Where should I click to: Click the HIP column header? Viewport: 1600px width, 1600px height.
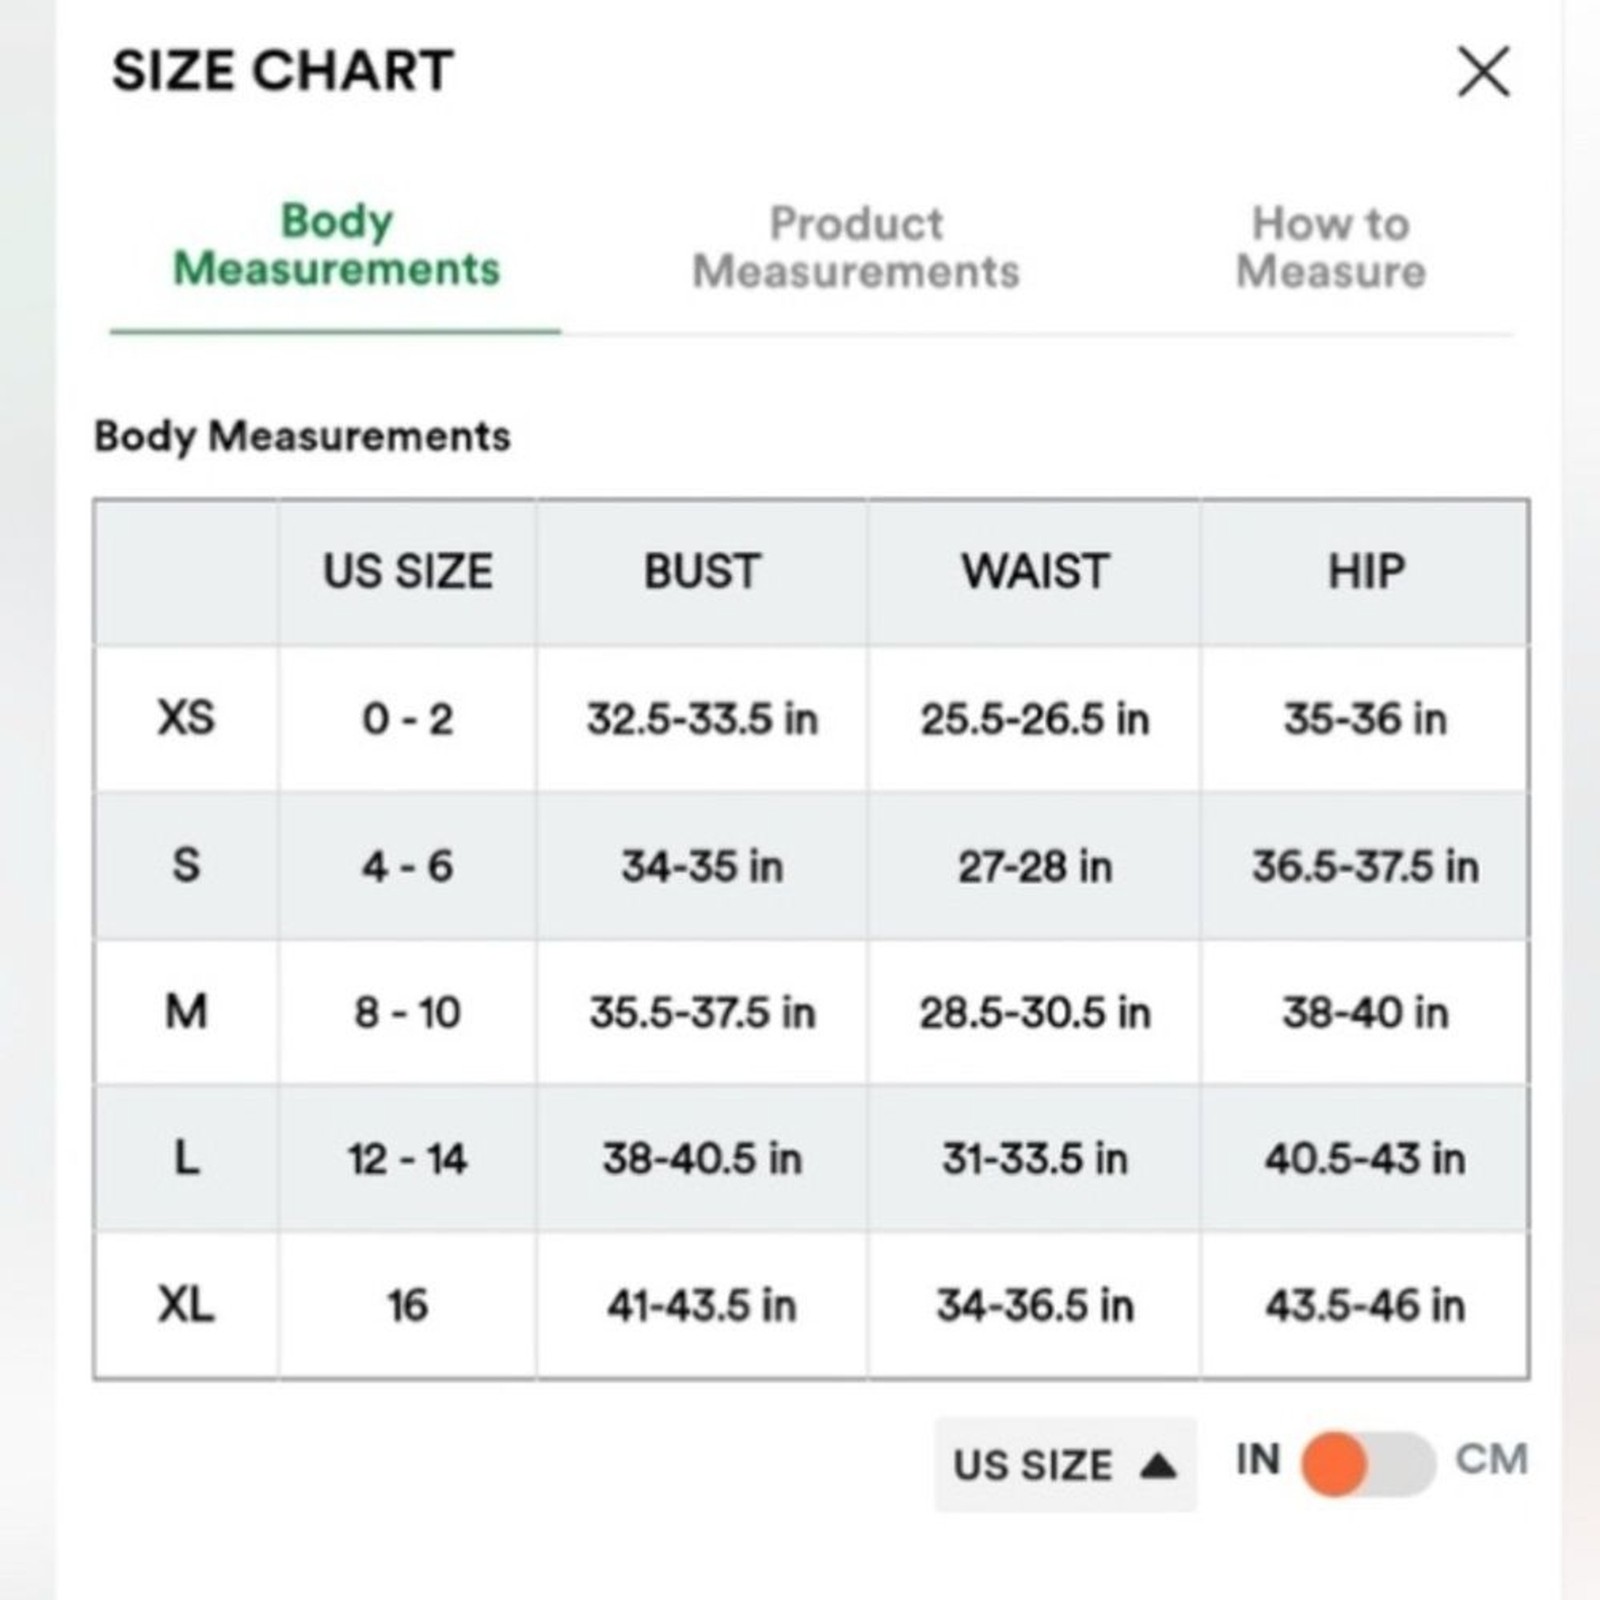[1366, 572]
